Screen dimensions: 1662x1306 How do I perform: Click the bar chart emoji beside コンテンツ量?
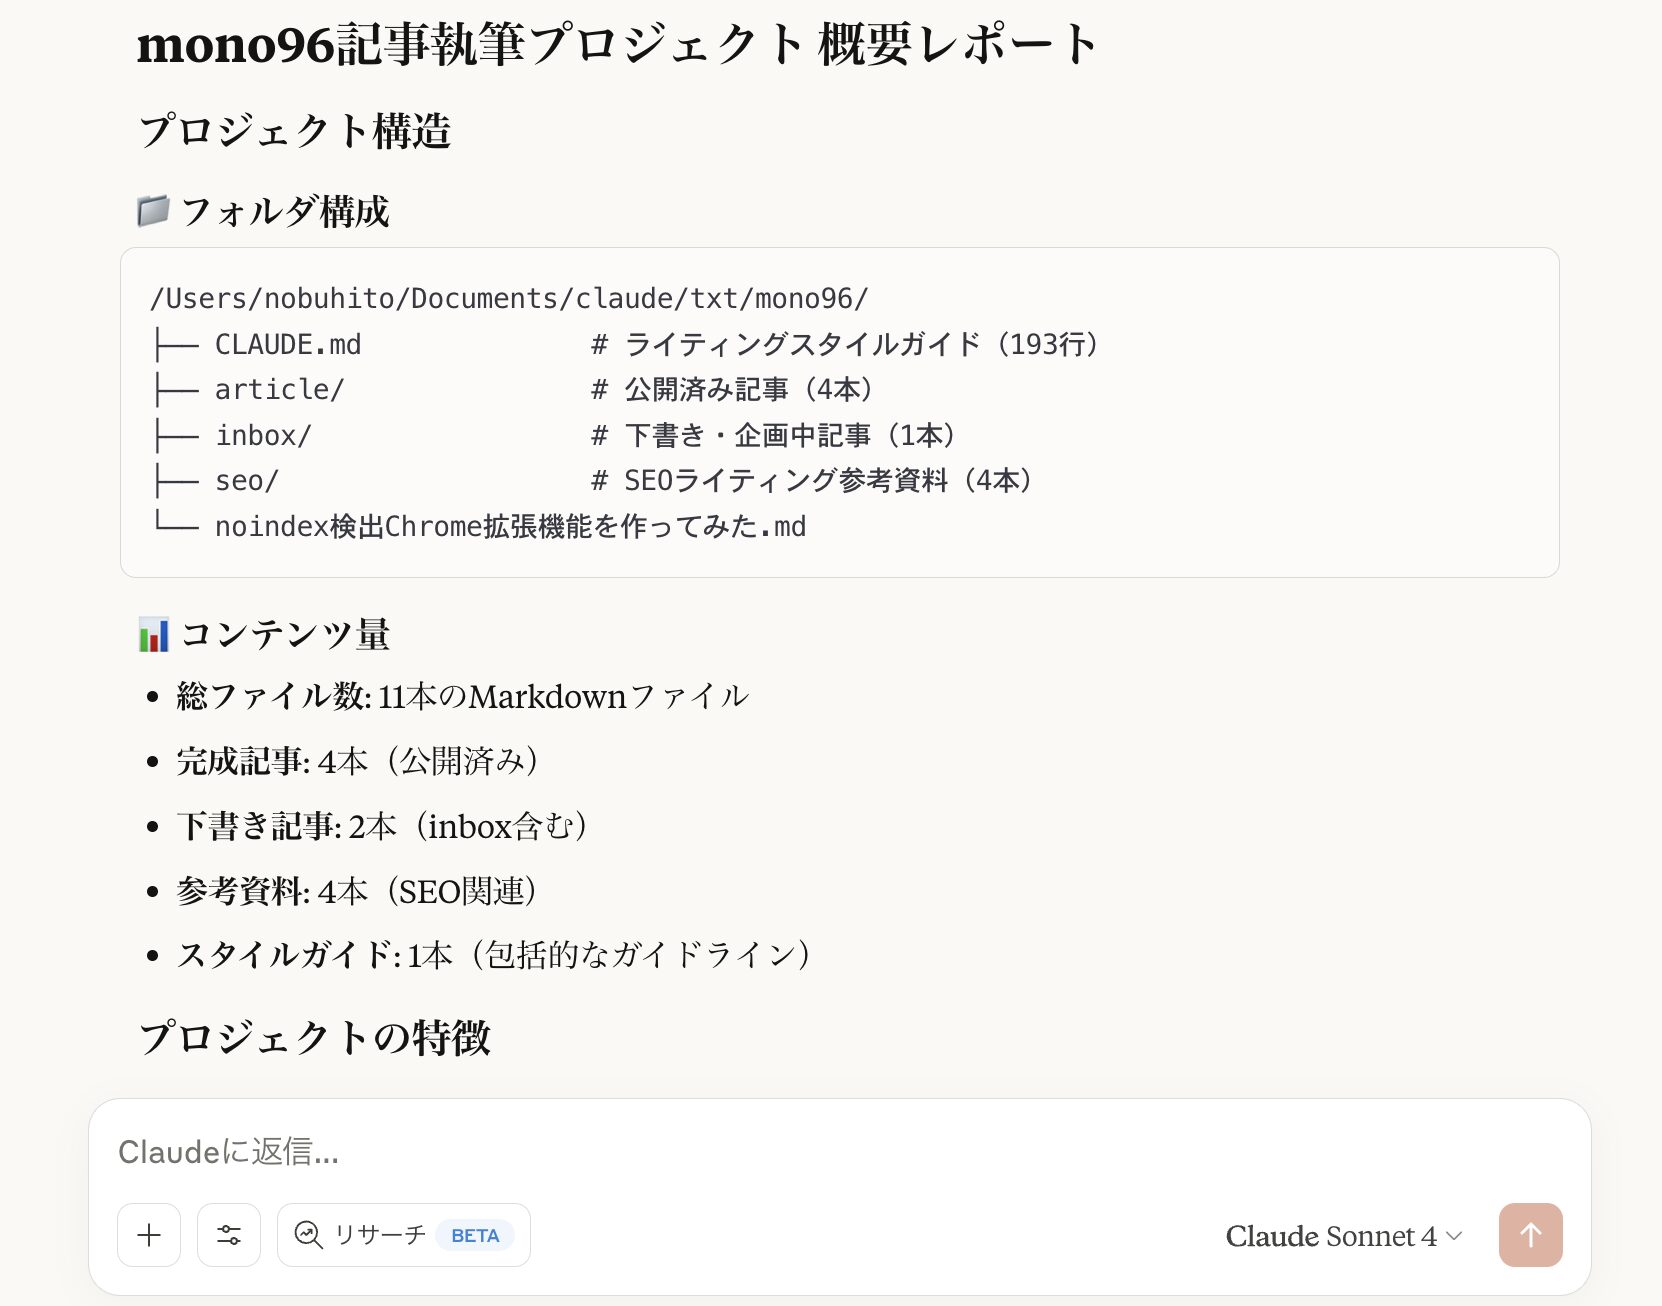154,634
